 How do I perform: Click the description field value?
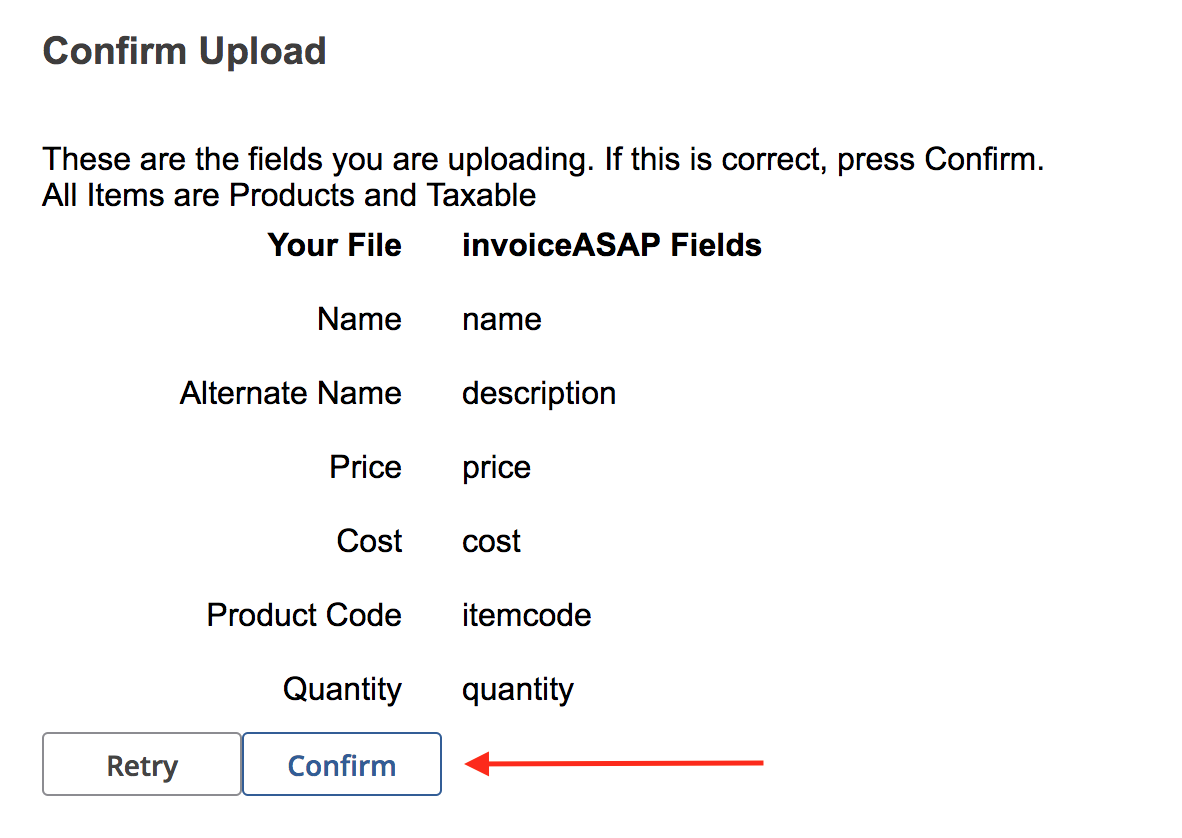coord(538,393)
